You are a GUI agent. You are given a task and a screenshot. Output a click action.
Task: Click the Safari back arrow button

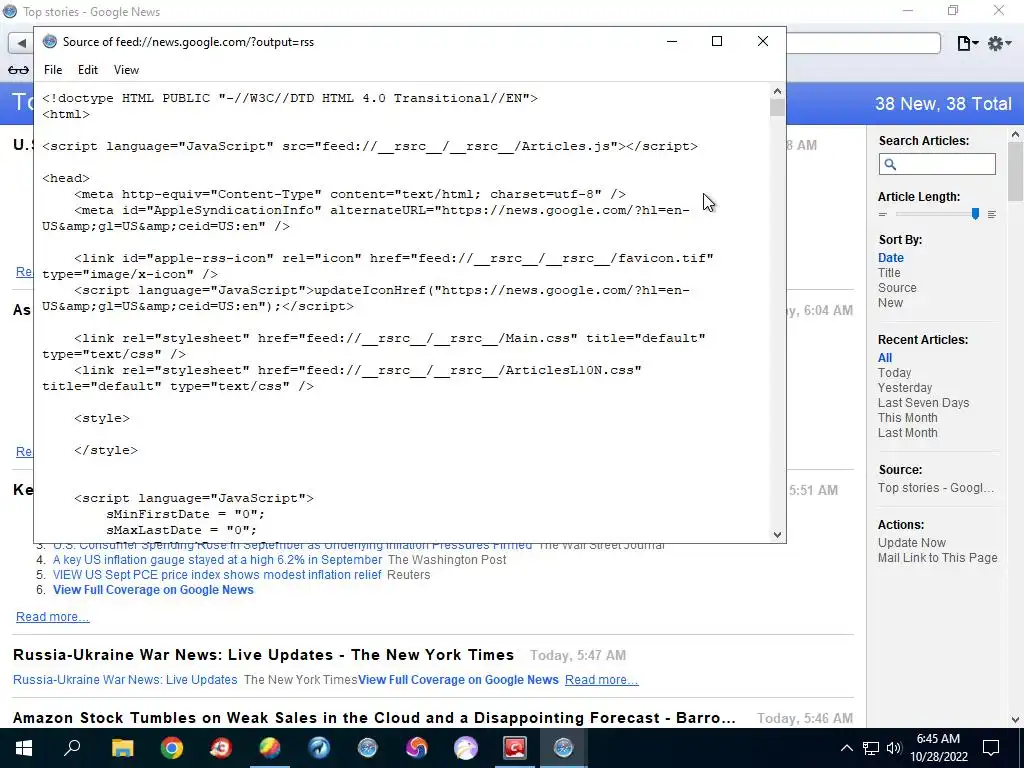coord(21,43)
